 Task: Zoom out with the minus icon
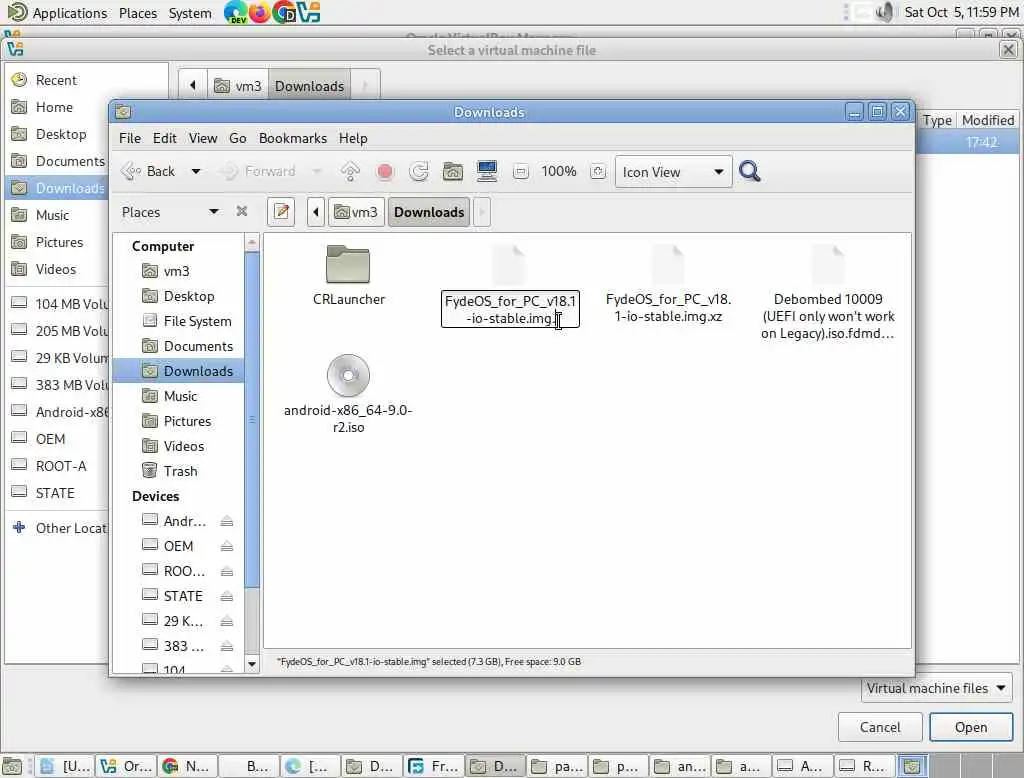click(x=520, y=172)
